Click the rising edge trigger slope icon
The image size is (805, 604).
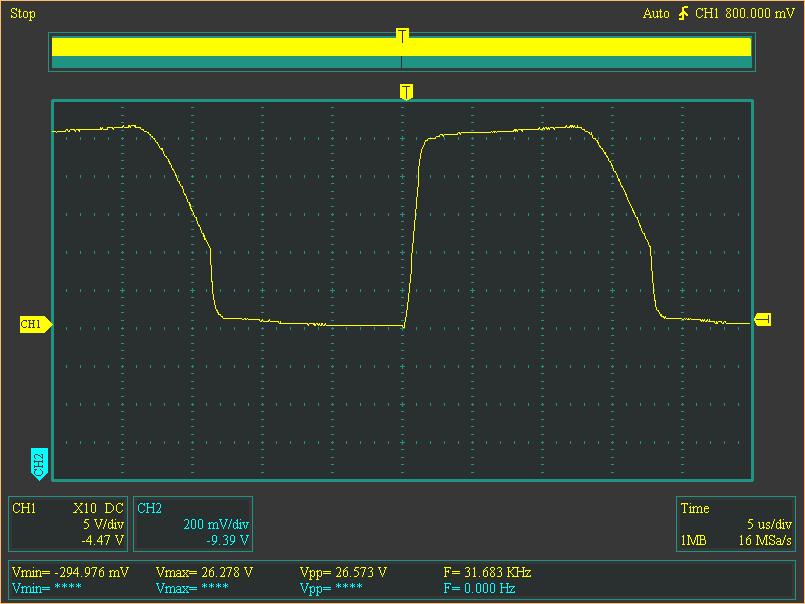684,14
